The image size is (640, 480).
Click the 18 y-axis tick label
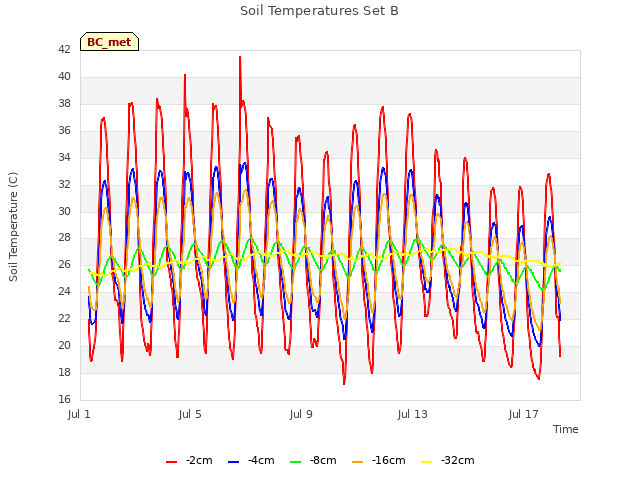click(64, 372)
